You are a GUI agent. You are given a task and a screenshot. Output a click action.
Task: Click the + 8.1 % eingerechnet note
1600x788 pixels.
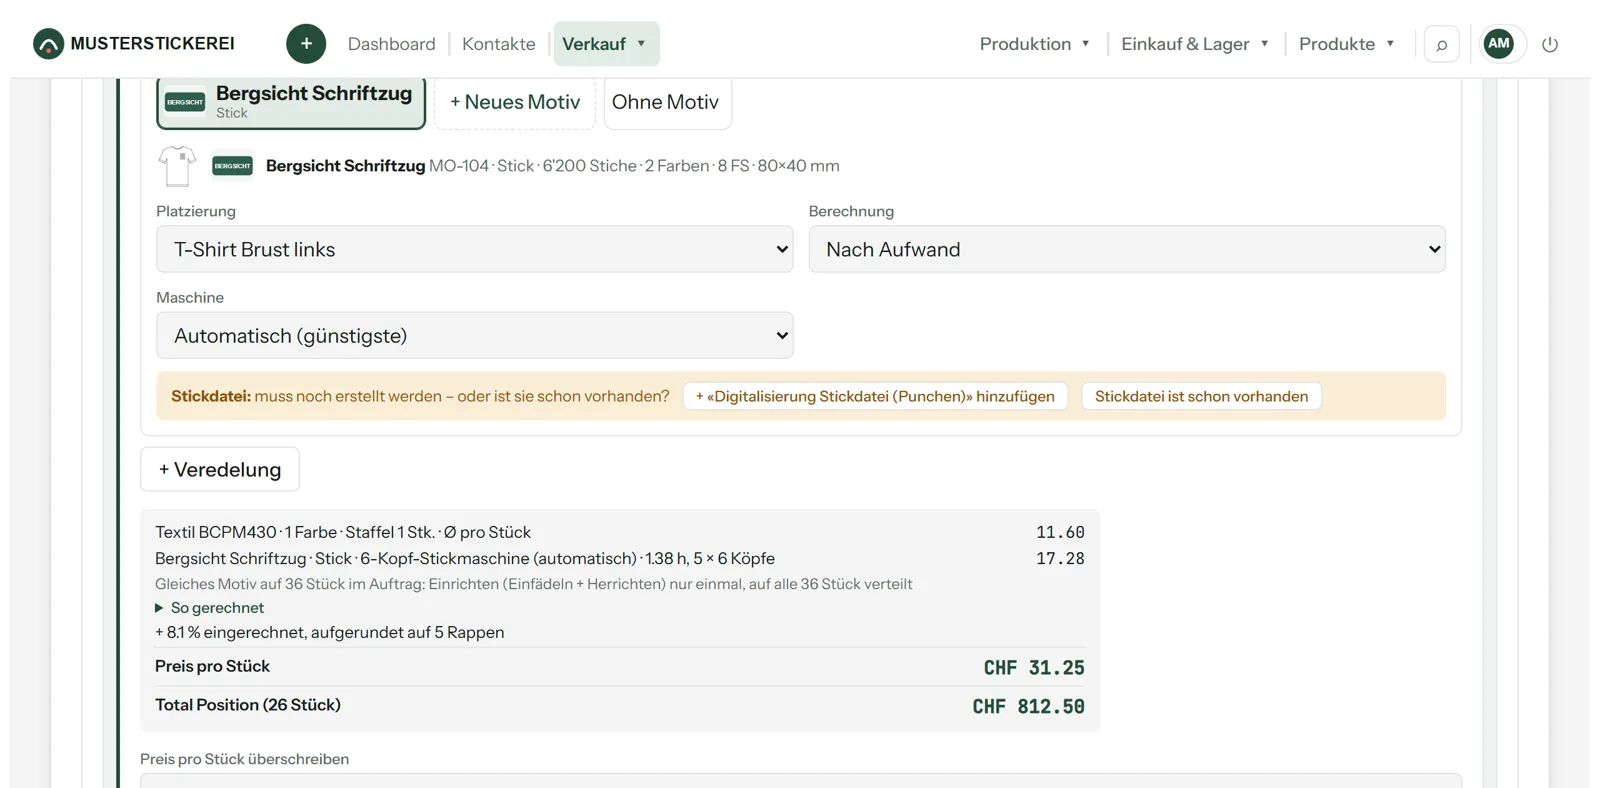pyautogui.click(x=330, y=632)
